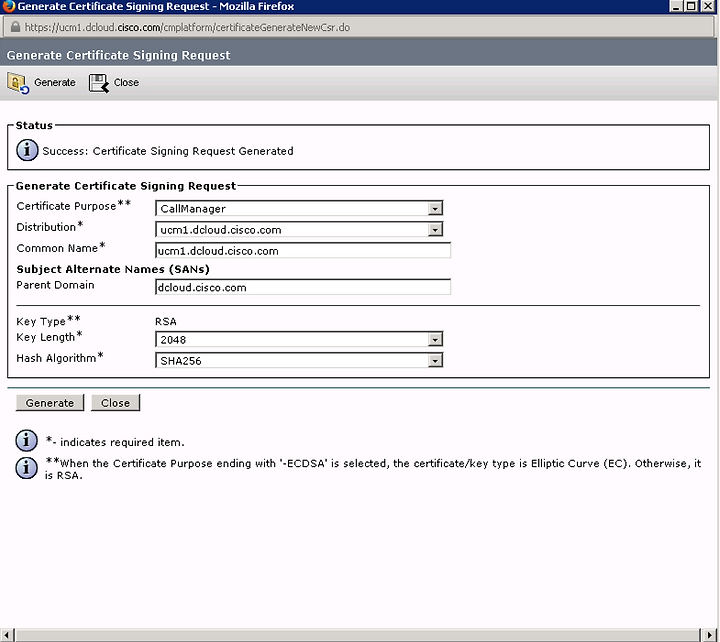
Task: Click the Close button below the form
Action: point(115,403)
